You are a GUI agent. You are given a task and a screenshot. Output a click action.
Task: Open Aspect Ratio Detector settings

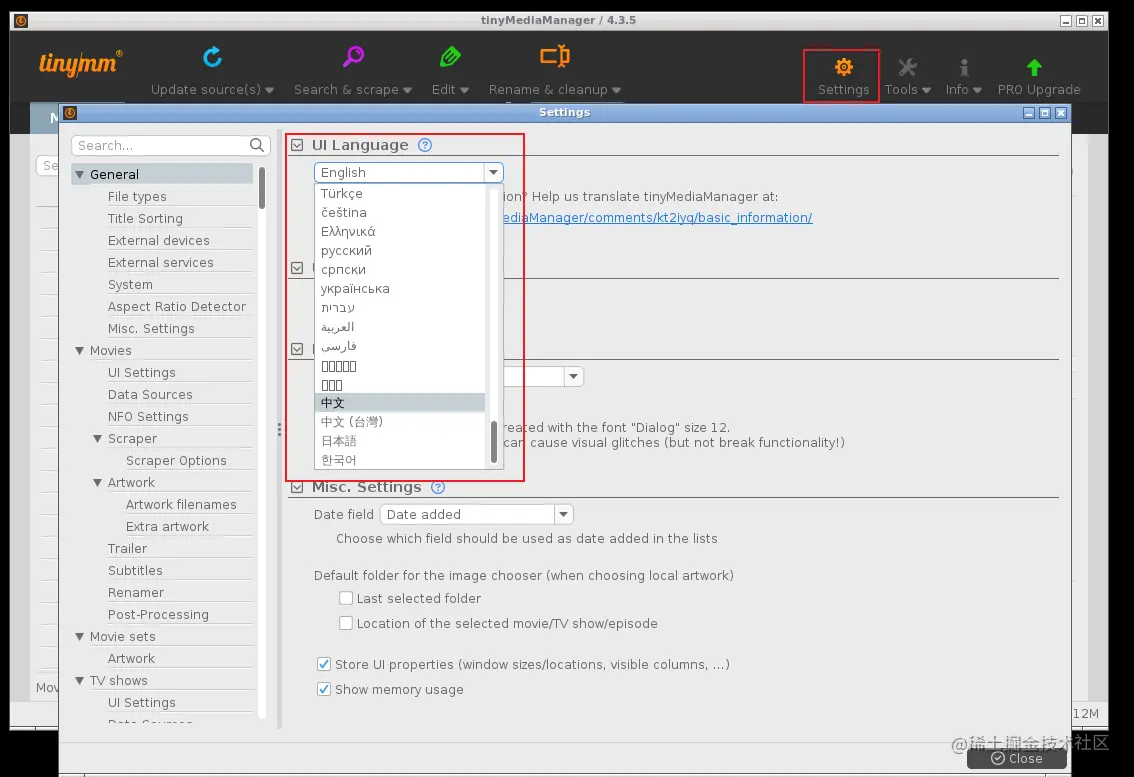click(x=176, y=307)
